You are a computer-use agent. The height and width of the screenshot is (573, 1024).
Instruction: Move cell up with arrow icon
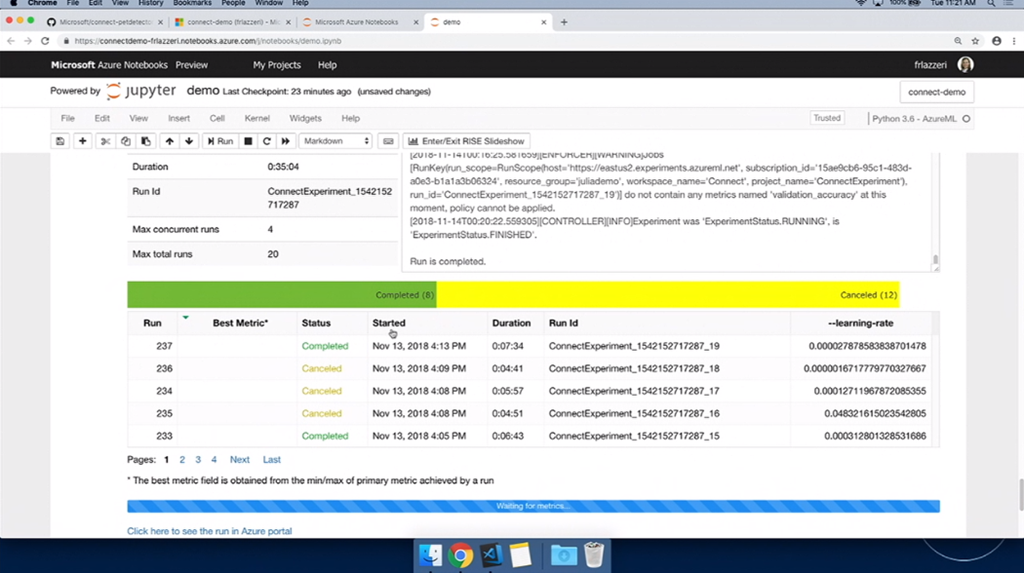(x=170, y=141)
